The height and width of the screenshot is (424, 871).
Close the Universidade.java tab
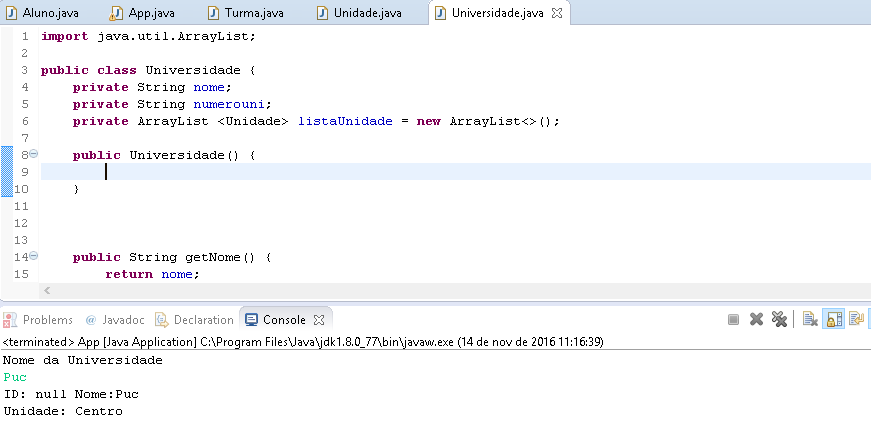click(557, 13)
